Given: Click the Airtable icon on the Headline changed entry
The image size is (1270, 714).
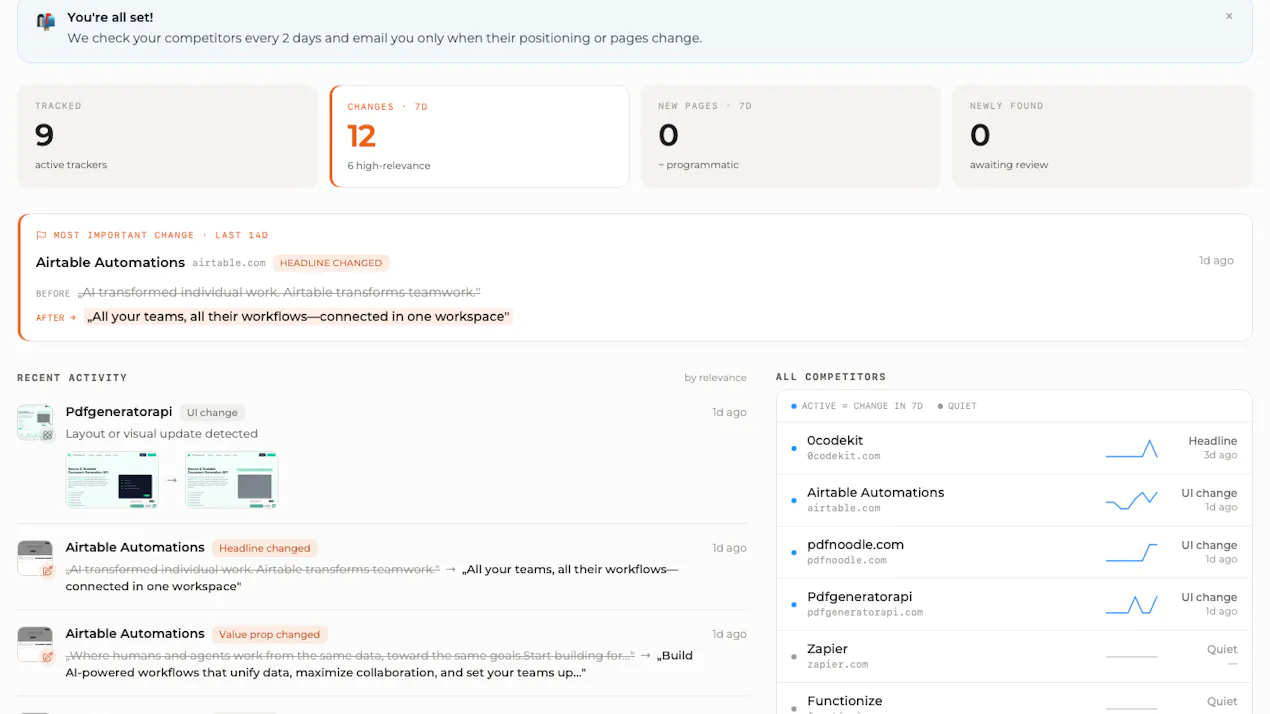Looking at the screenshot, I should pyautogui.click(x=35, y=558).
